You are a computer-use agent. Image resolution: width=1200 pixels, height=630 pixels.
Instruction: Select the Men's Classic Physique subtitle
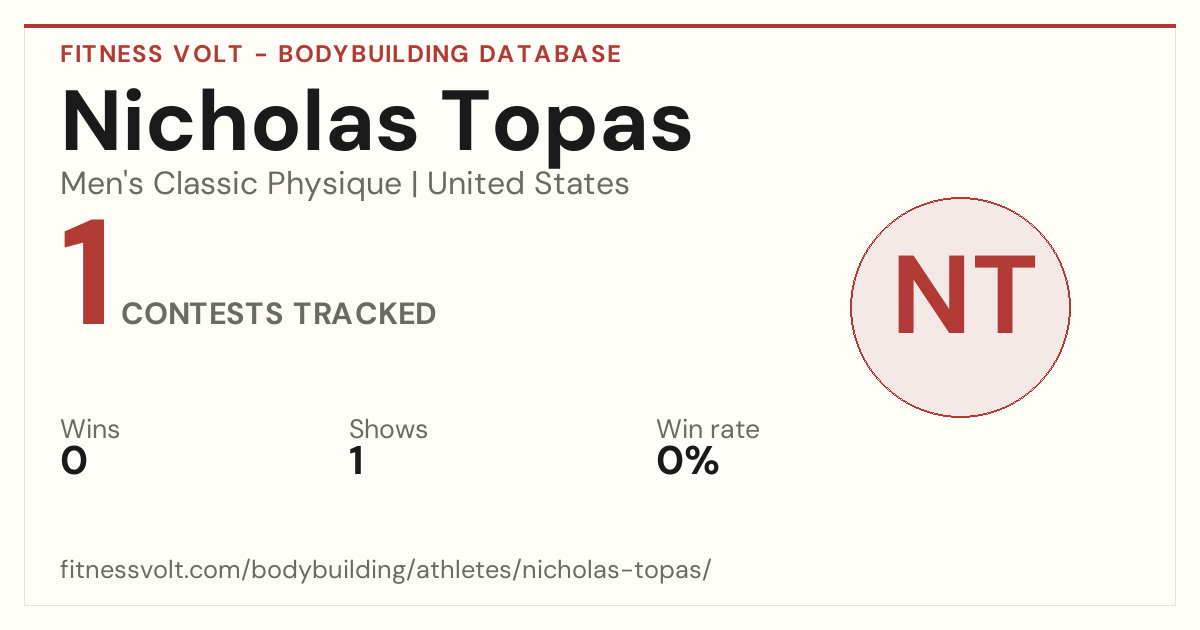(231, 184)
